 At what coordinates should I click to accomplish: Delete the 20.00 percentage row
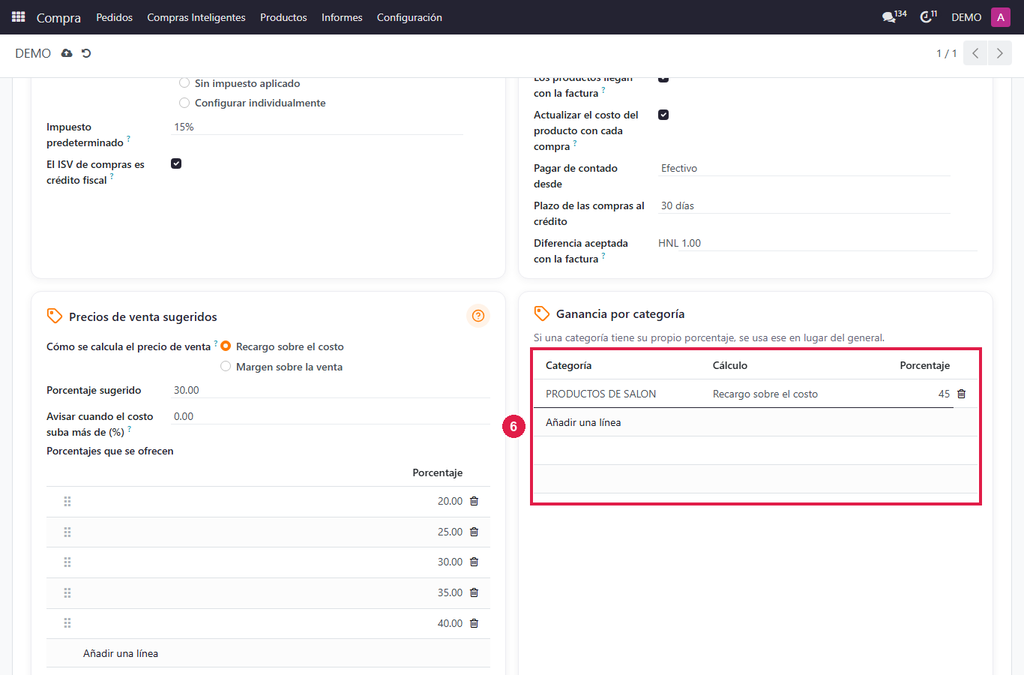click(474, 501)
